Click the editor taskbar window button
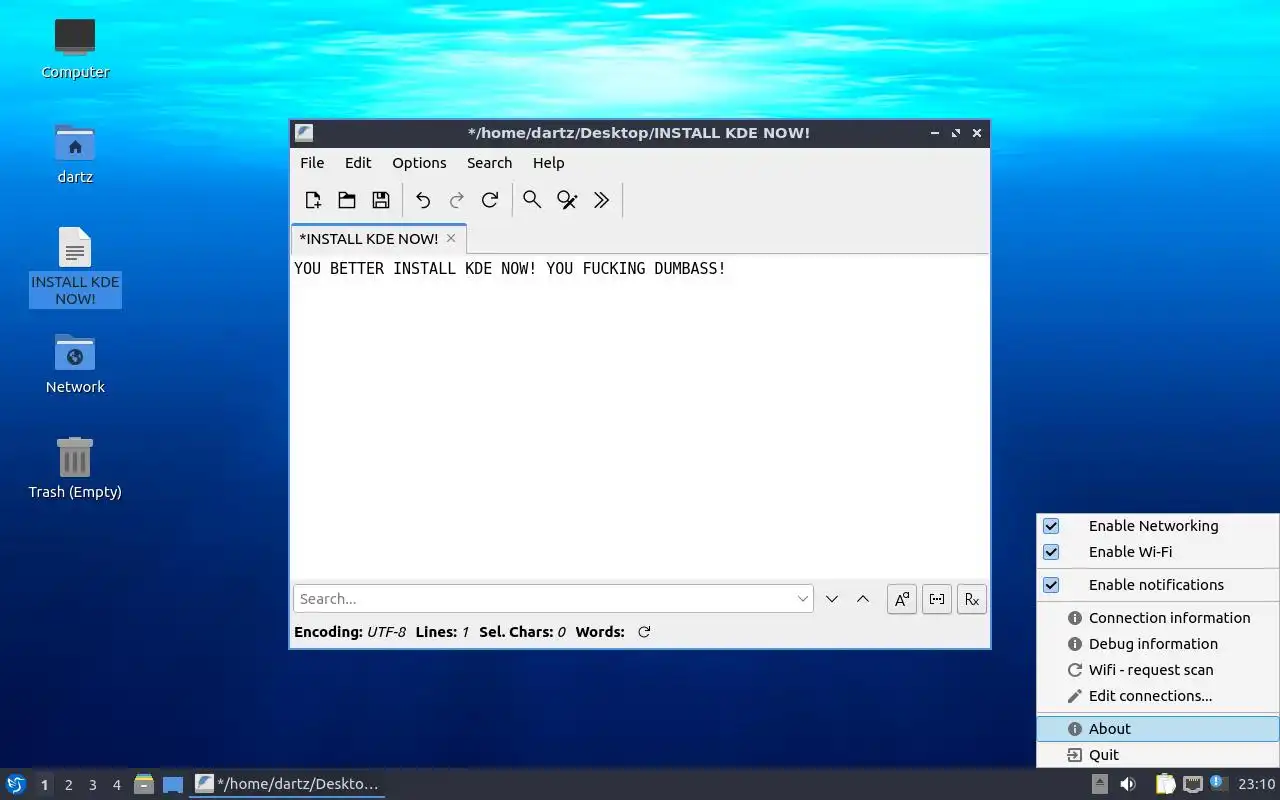Image resolution: width=1280 pixels, height=800 pixels. (x=287, y=784)
